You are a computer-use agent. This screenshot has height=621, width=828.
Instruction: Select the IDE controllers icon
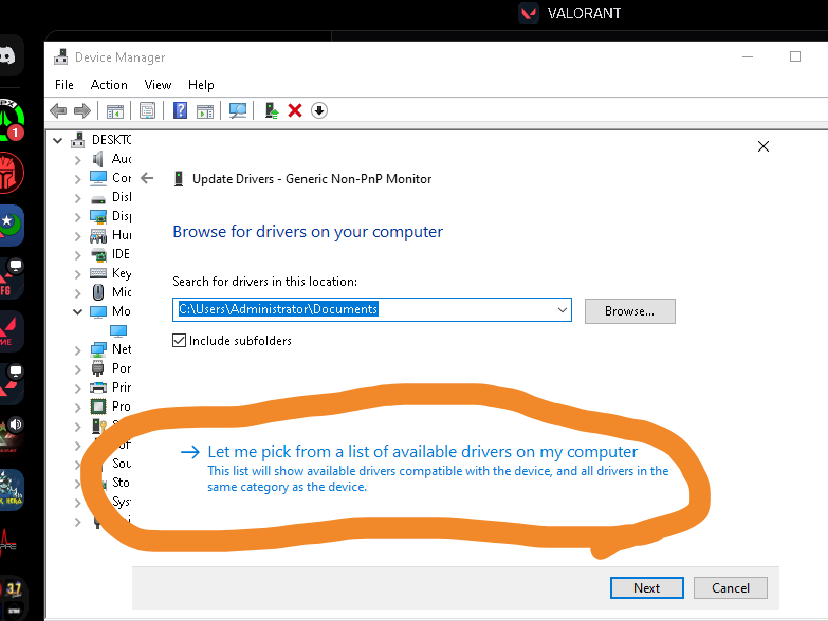(99, 255)
